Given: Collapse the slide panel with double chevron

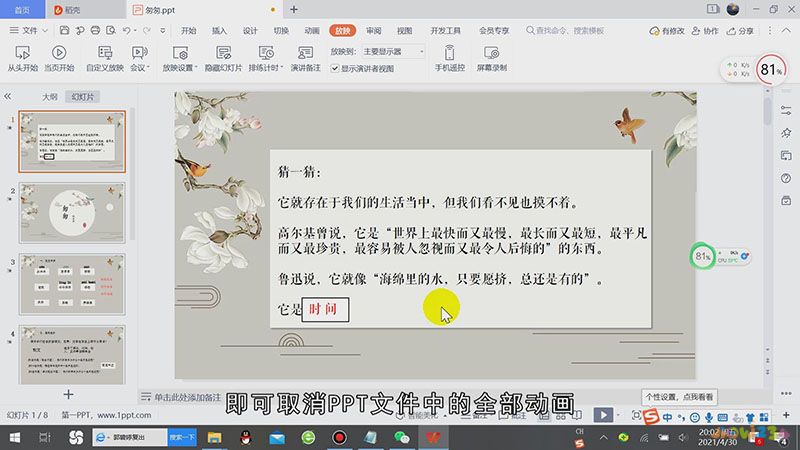Looking at the screenshot, I should 8,96.
